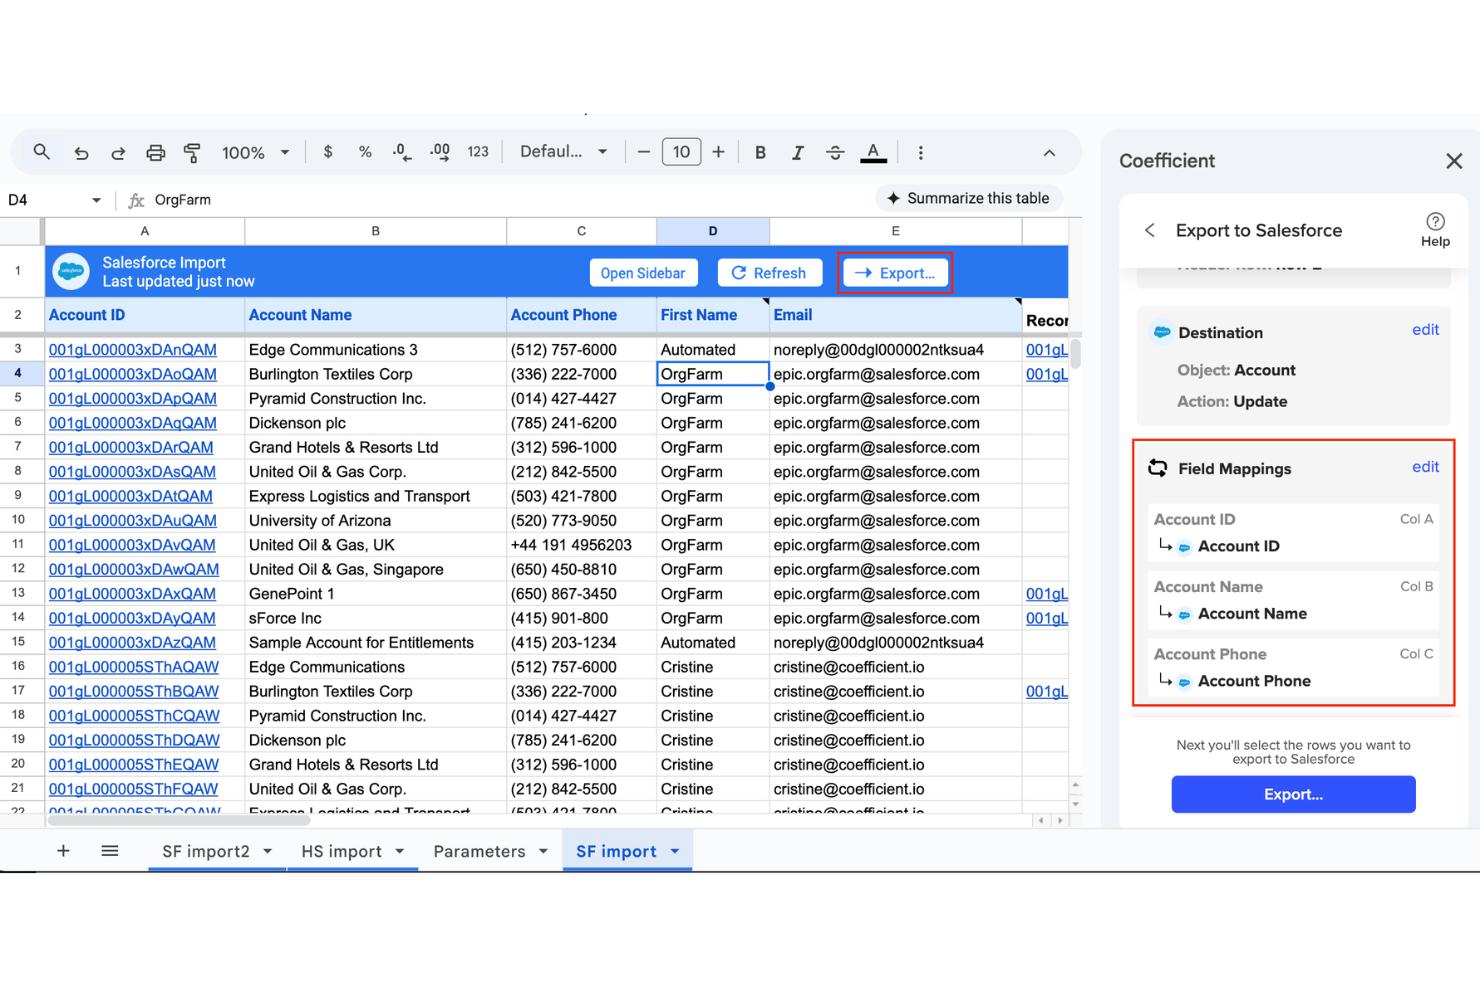
Task: Click the Salesforce cloud icon in the banner
Action: [70, 271]
